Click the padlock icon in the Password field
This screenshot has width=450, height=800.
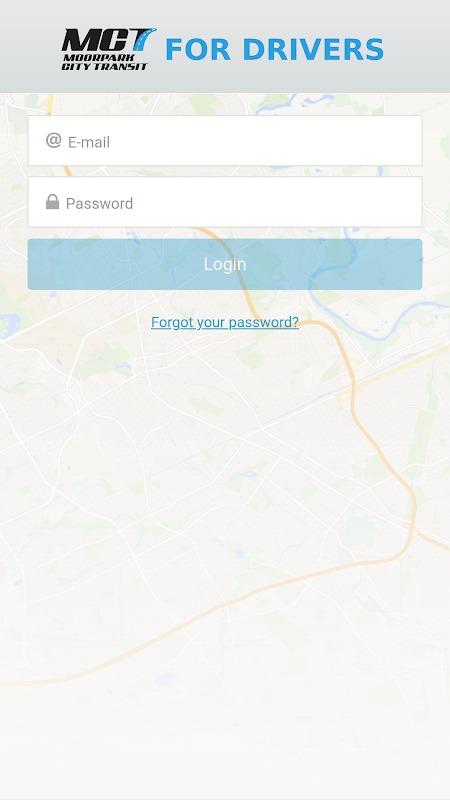coord(52,202)
